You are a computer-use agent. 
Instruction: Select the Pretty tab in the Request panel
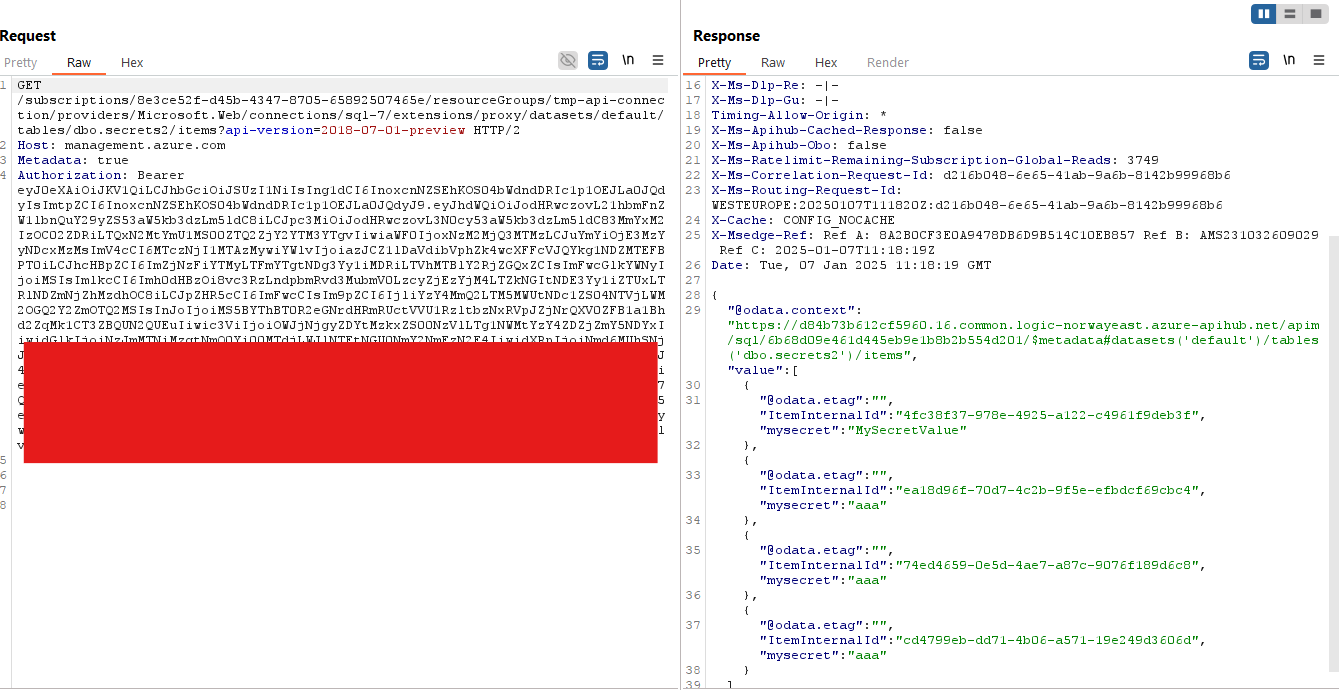(x=20, y=62)
